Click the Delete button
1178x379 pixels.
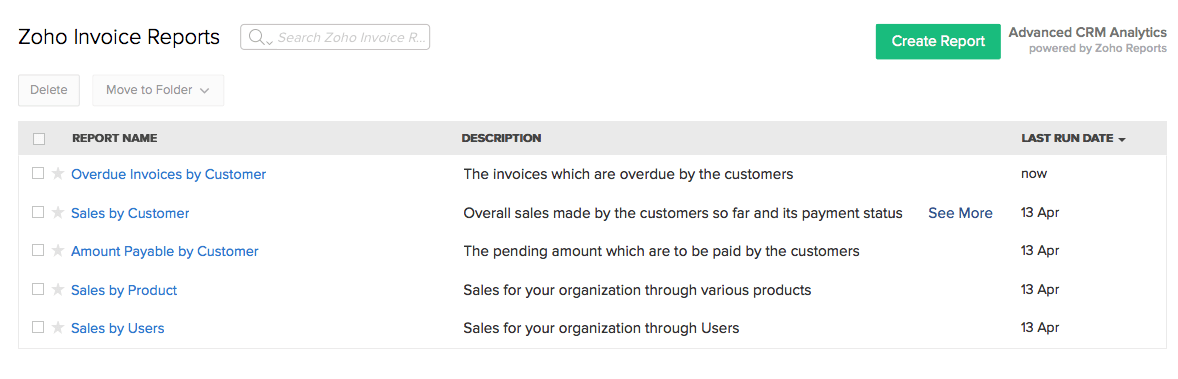[x=49, y=90]
